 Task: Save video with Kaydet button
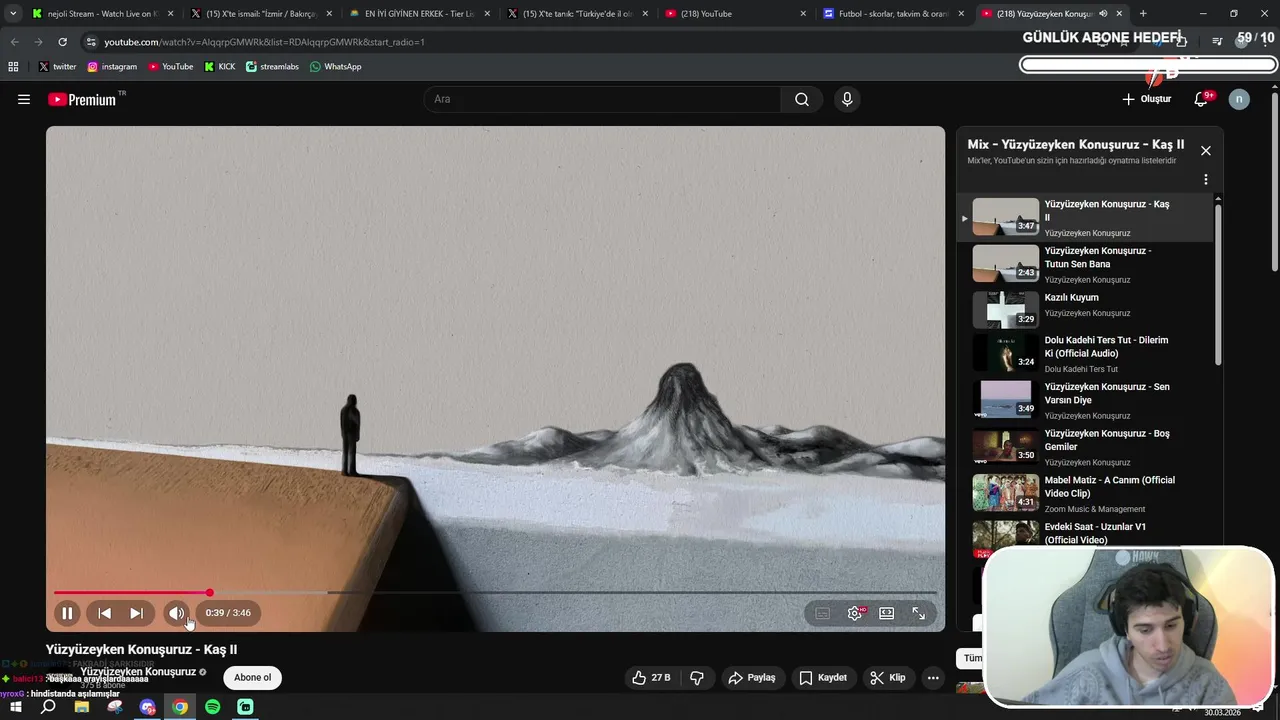[823, 678]
